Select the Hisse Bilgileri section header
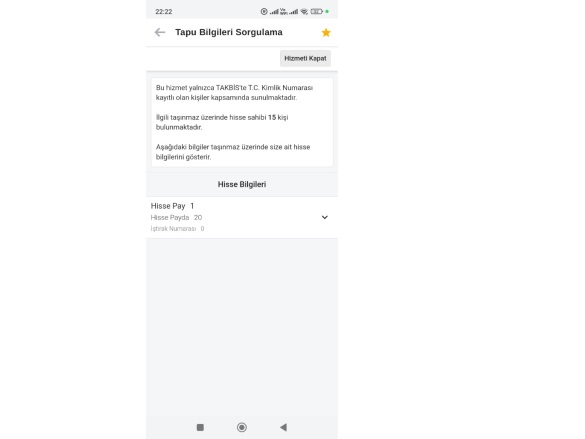 click(x=242, y=184)
